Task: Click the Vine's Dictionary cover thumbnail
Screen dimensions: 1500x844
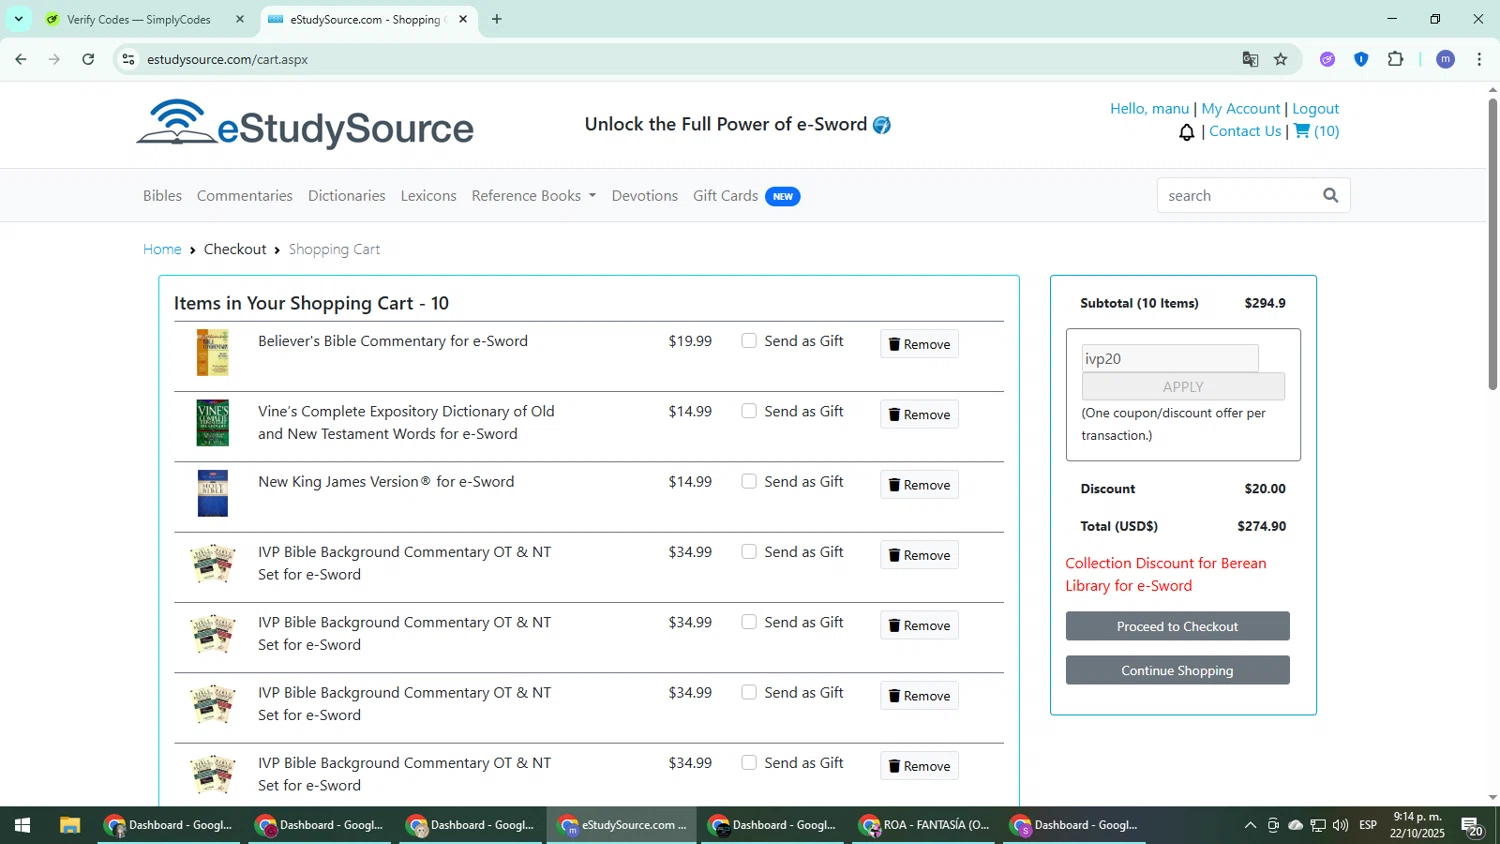Action: tap(212, 423)
